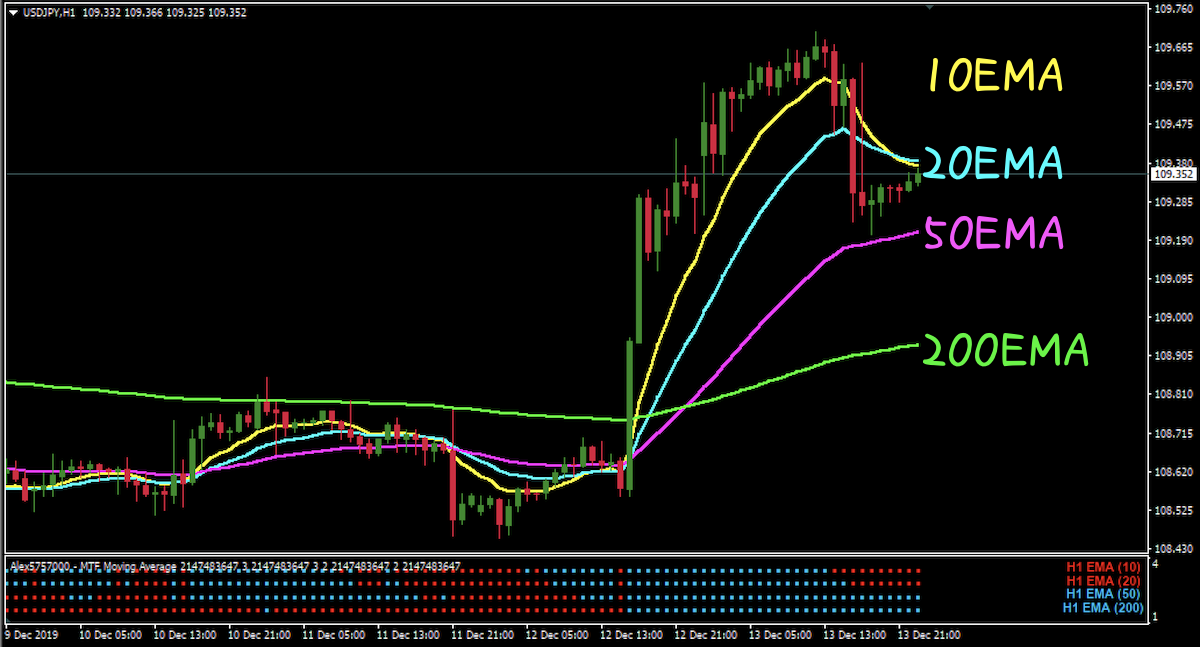Click the MTF Moving Average indicator title

pos(235,567)
